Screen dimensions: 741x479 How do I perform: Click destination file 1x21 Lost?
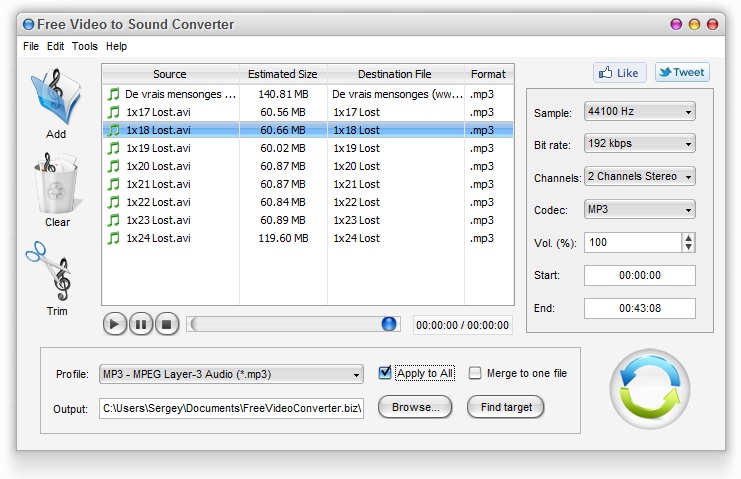(x=356, y=184)
